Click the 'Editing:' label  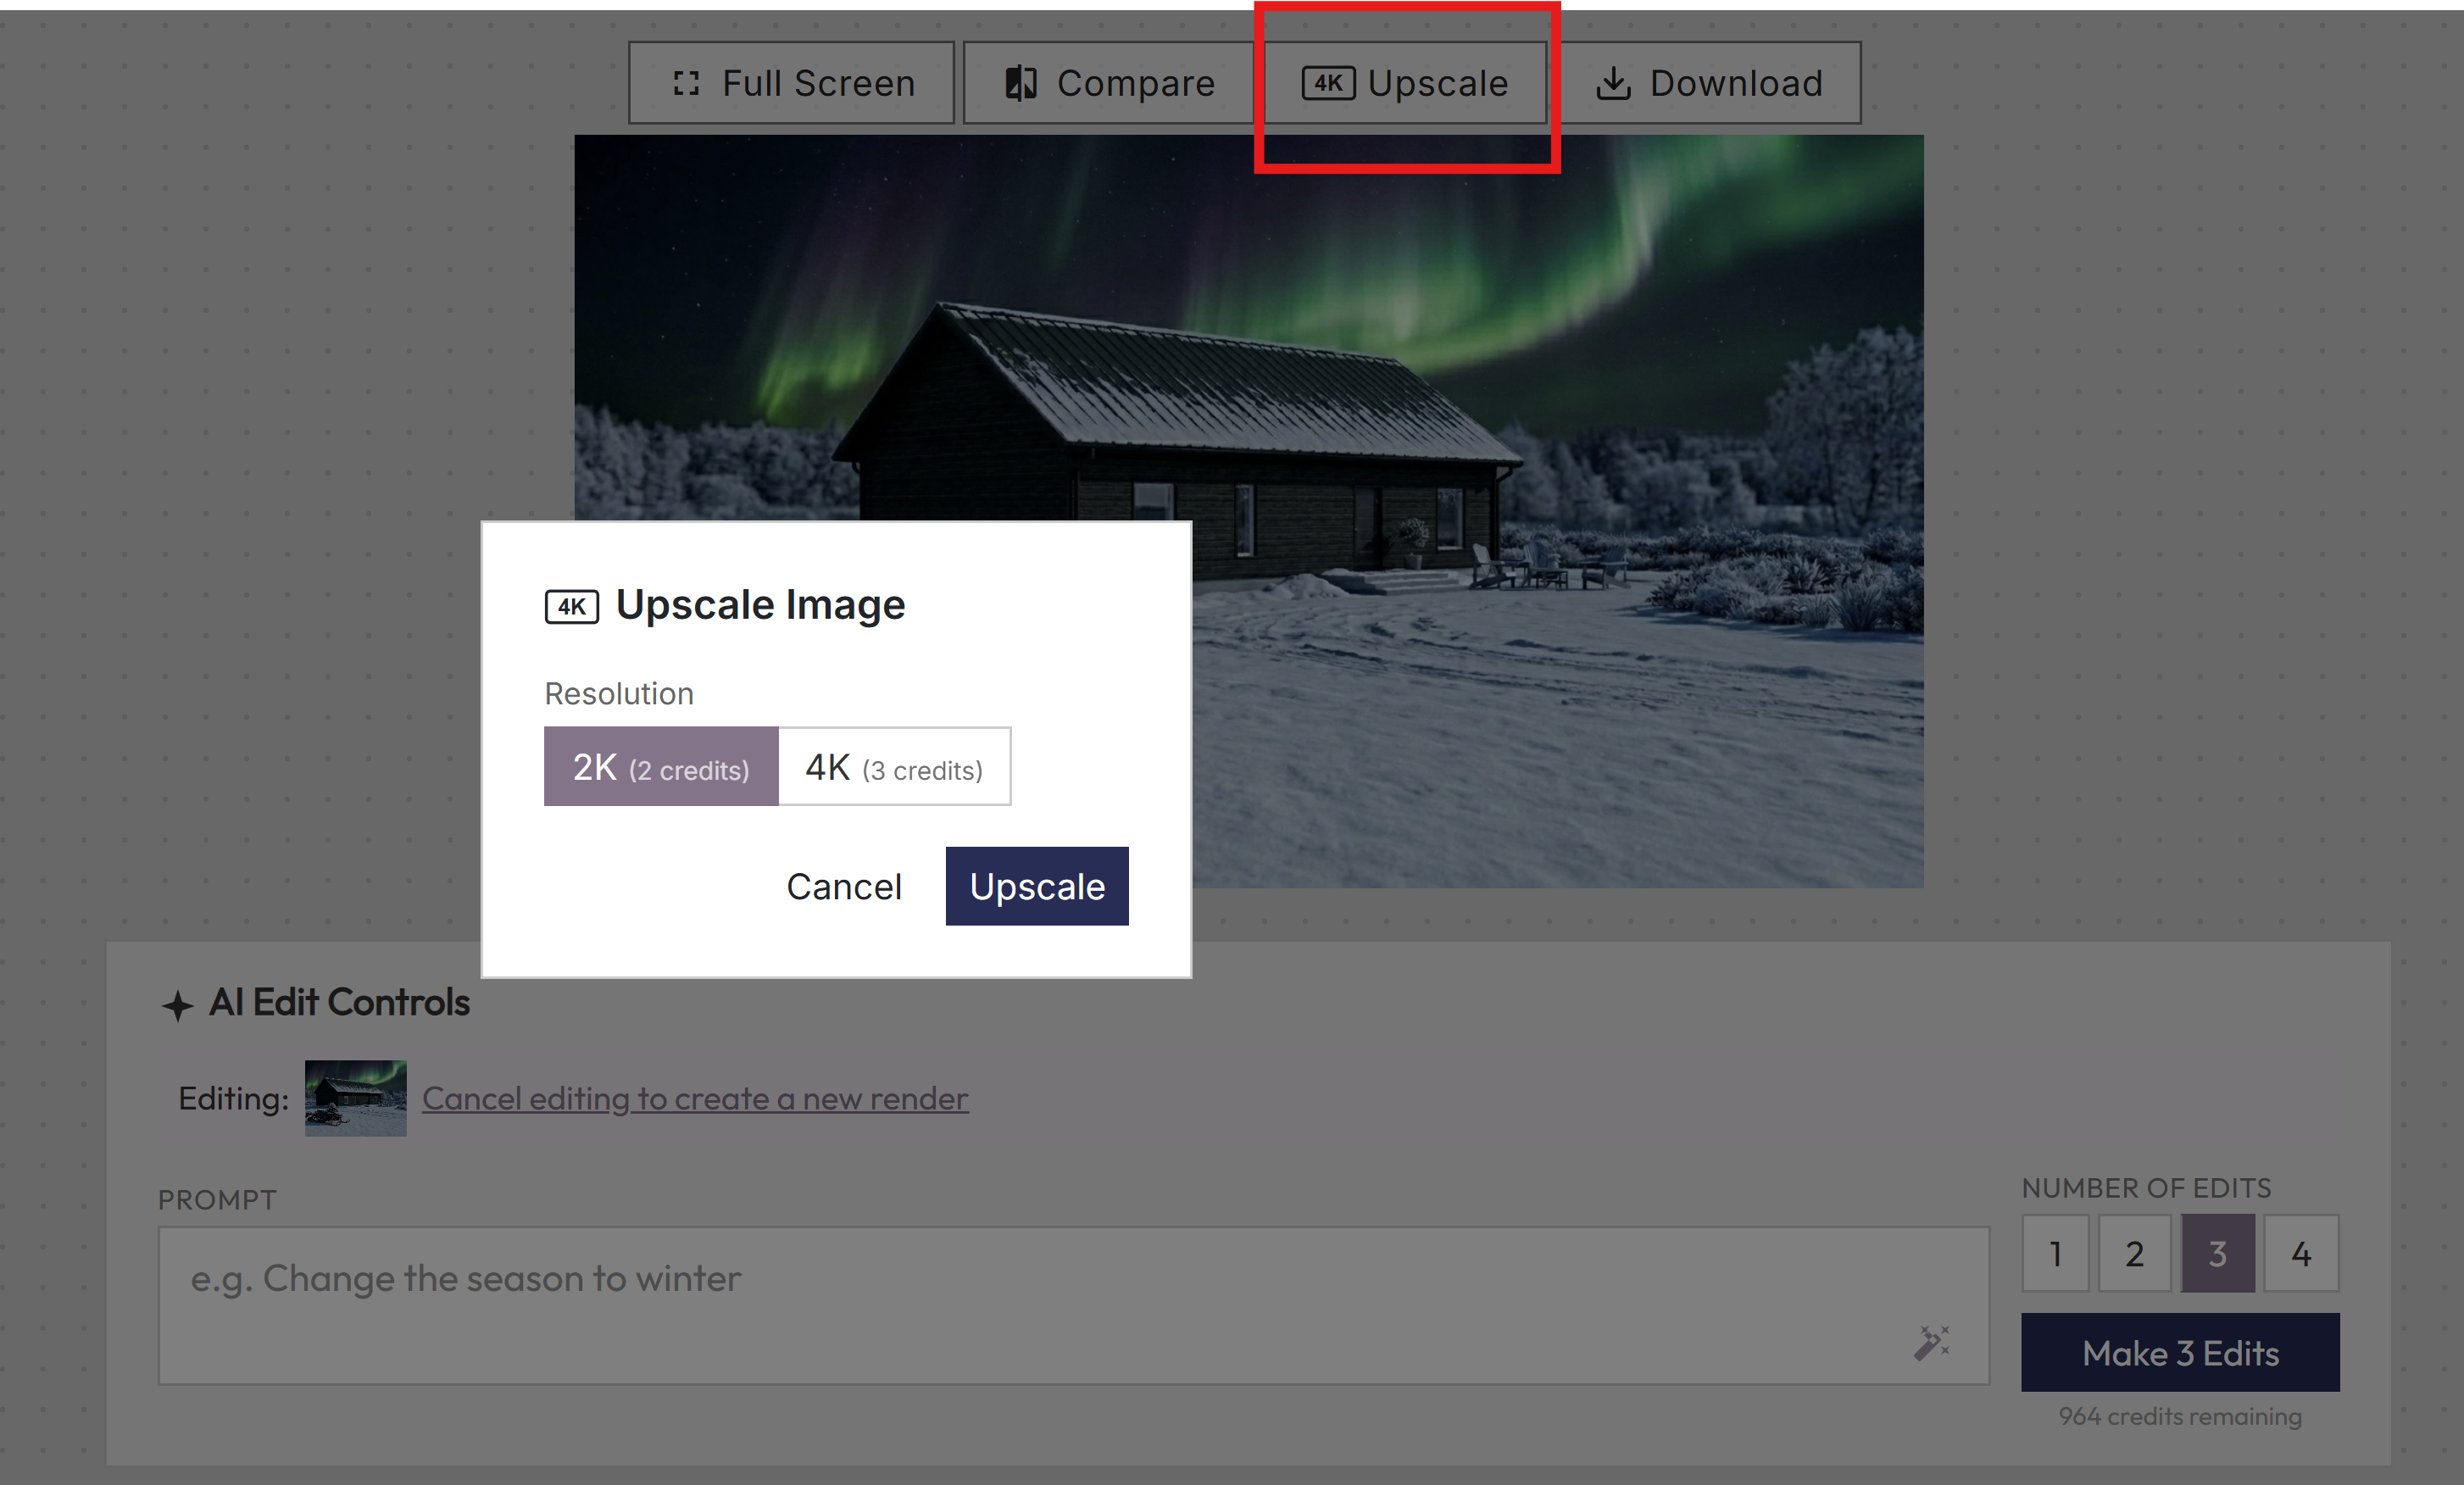[234, 1099]
